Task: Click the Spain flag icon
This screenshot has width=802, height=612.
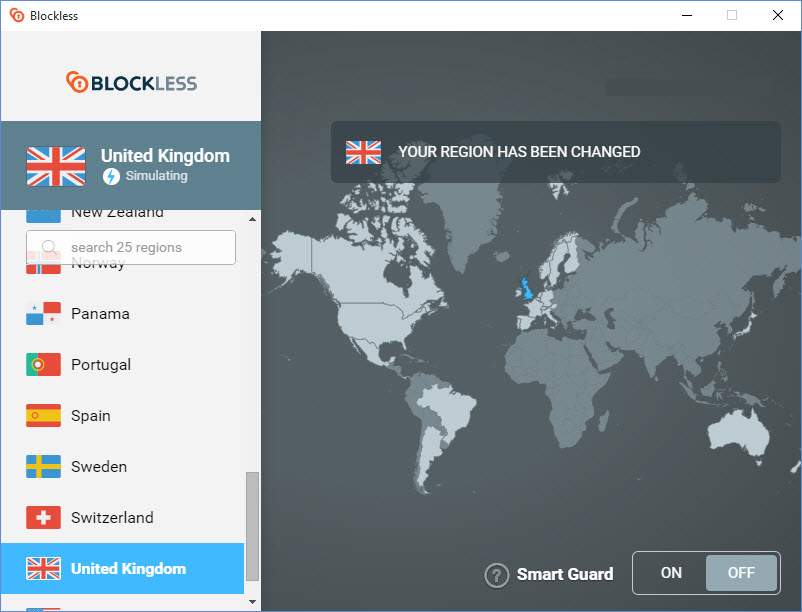Action: tap(43, 415)
